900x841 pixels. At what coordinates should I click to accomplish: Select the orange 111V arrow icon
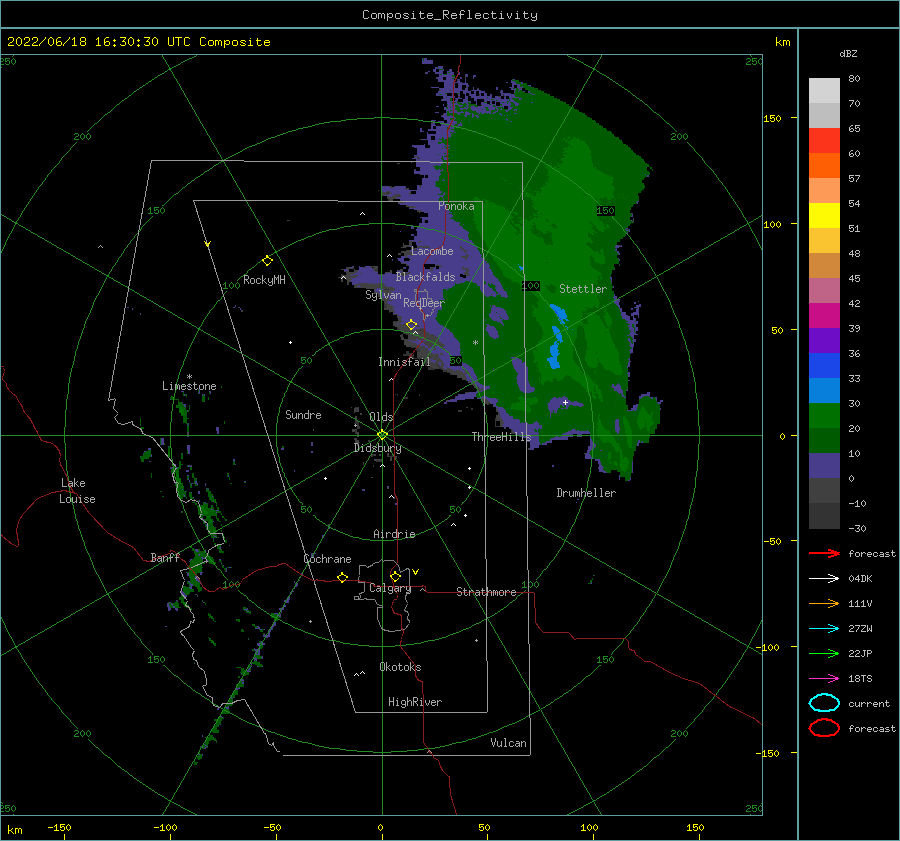(x=824, y=603)
